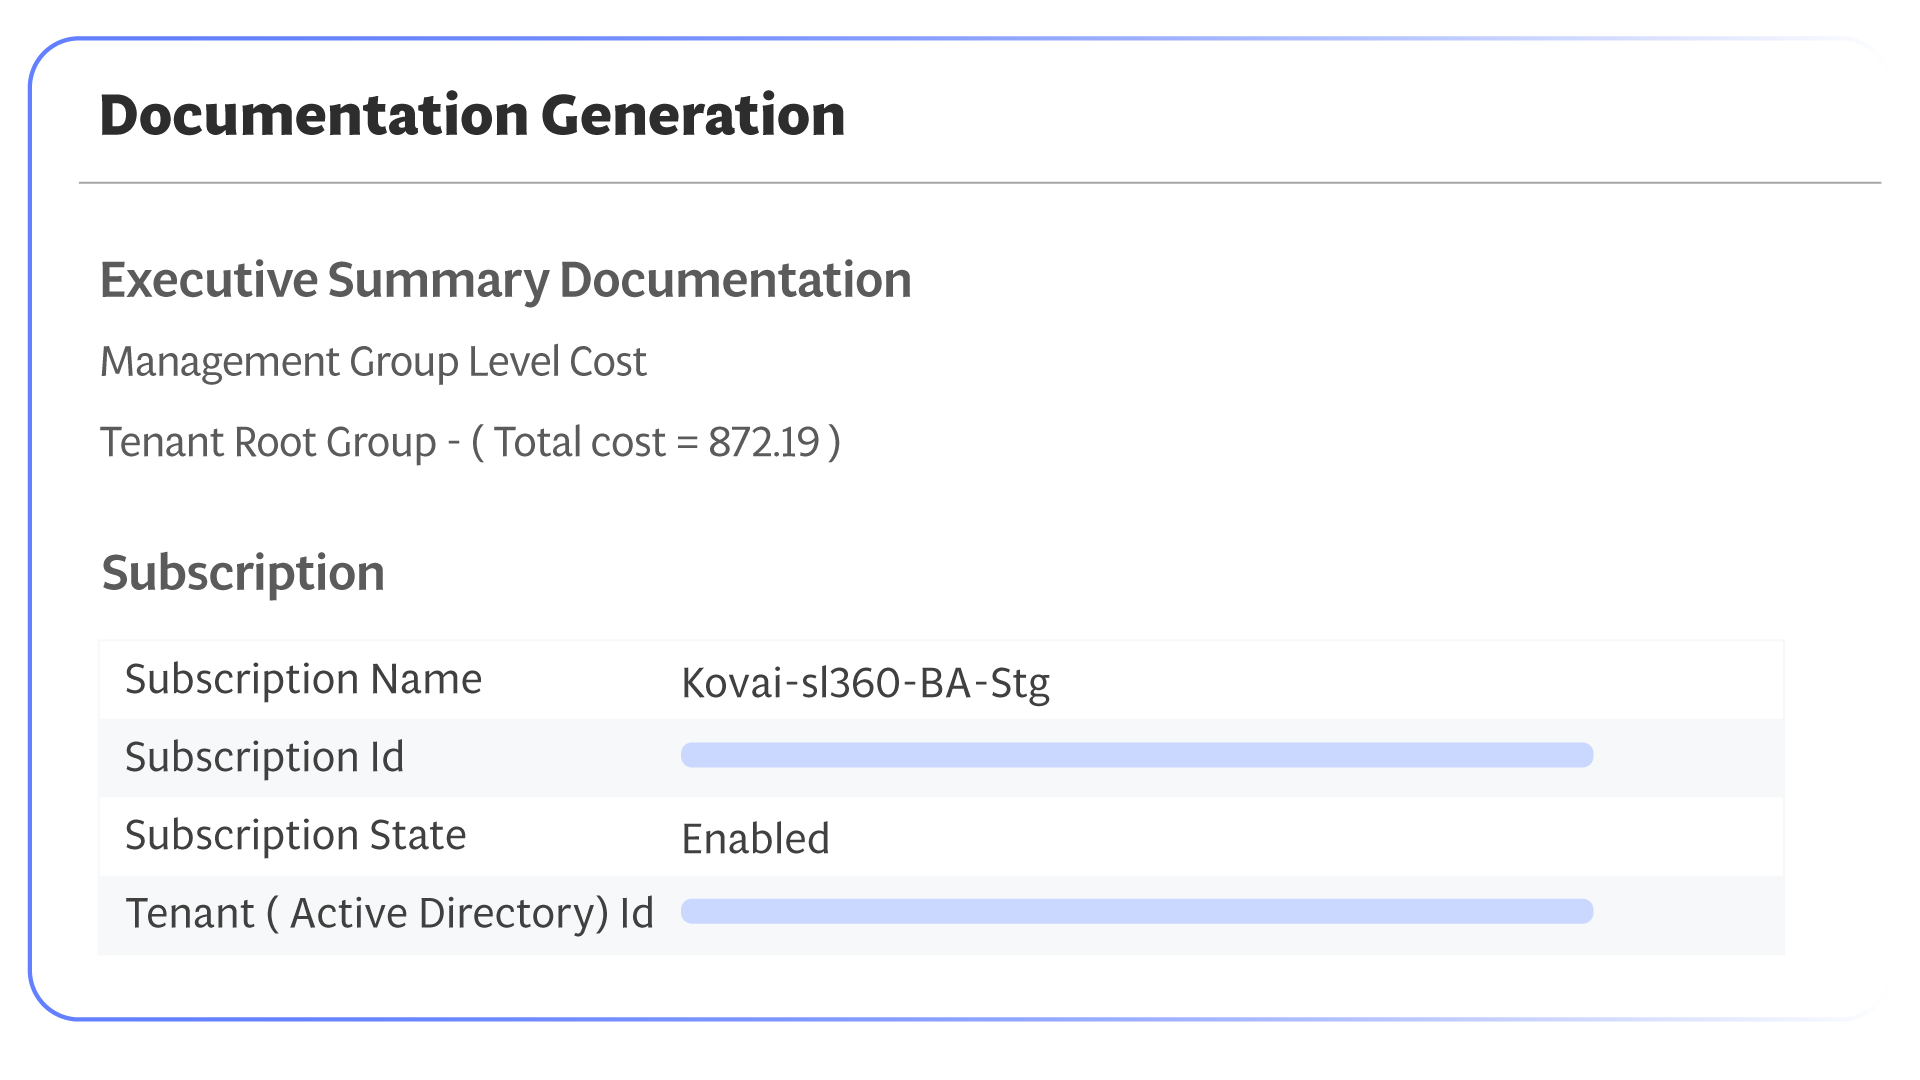This screenshot has height=1080, width=1920.
Task: Click the redacted Subscription Id bar
Action: click(1136, 755)
